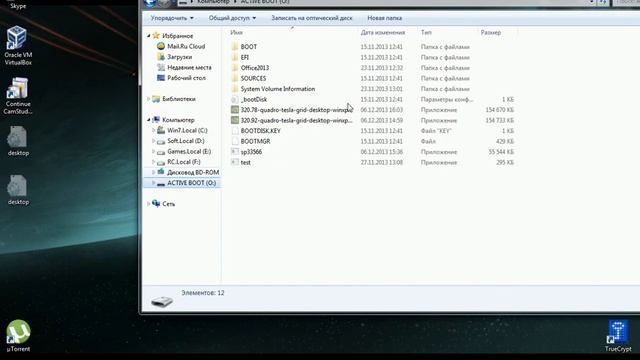
Task: Create a folder with Новая папка
Action: tap(384, 18)
